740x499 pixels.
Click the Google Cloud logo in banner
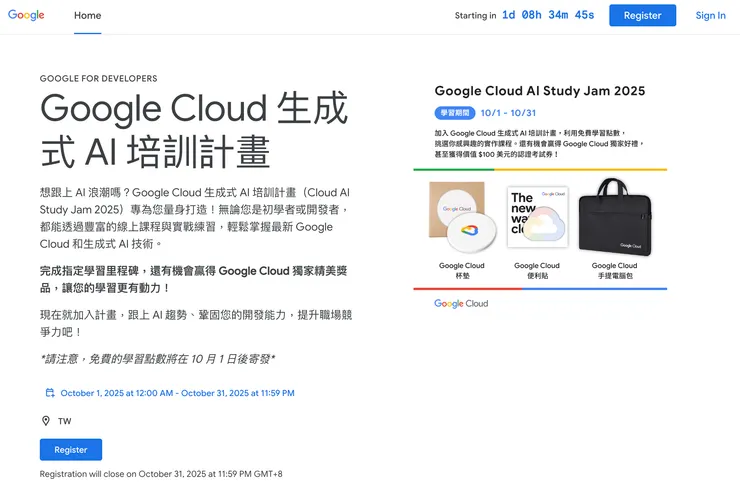click(x=461, y=304)
